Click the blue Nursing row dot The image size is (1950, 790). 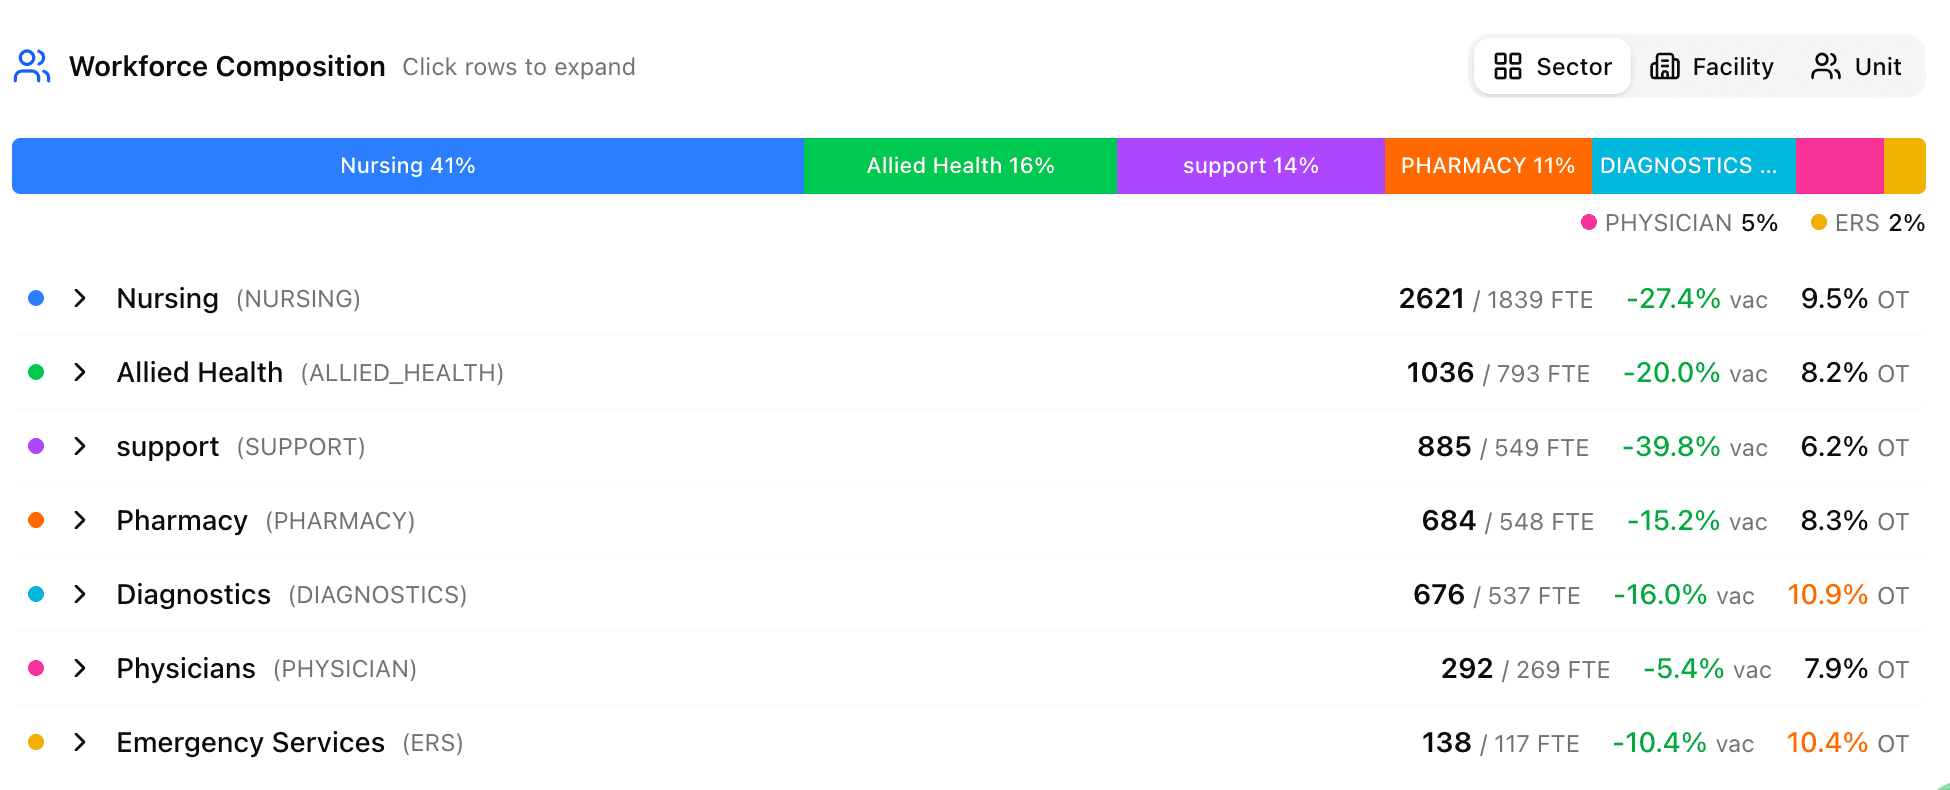click(36, 298)
